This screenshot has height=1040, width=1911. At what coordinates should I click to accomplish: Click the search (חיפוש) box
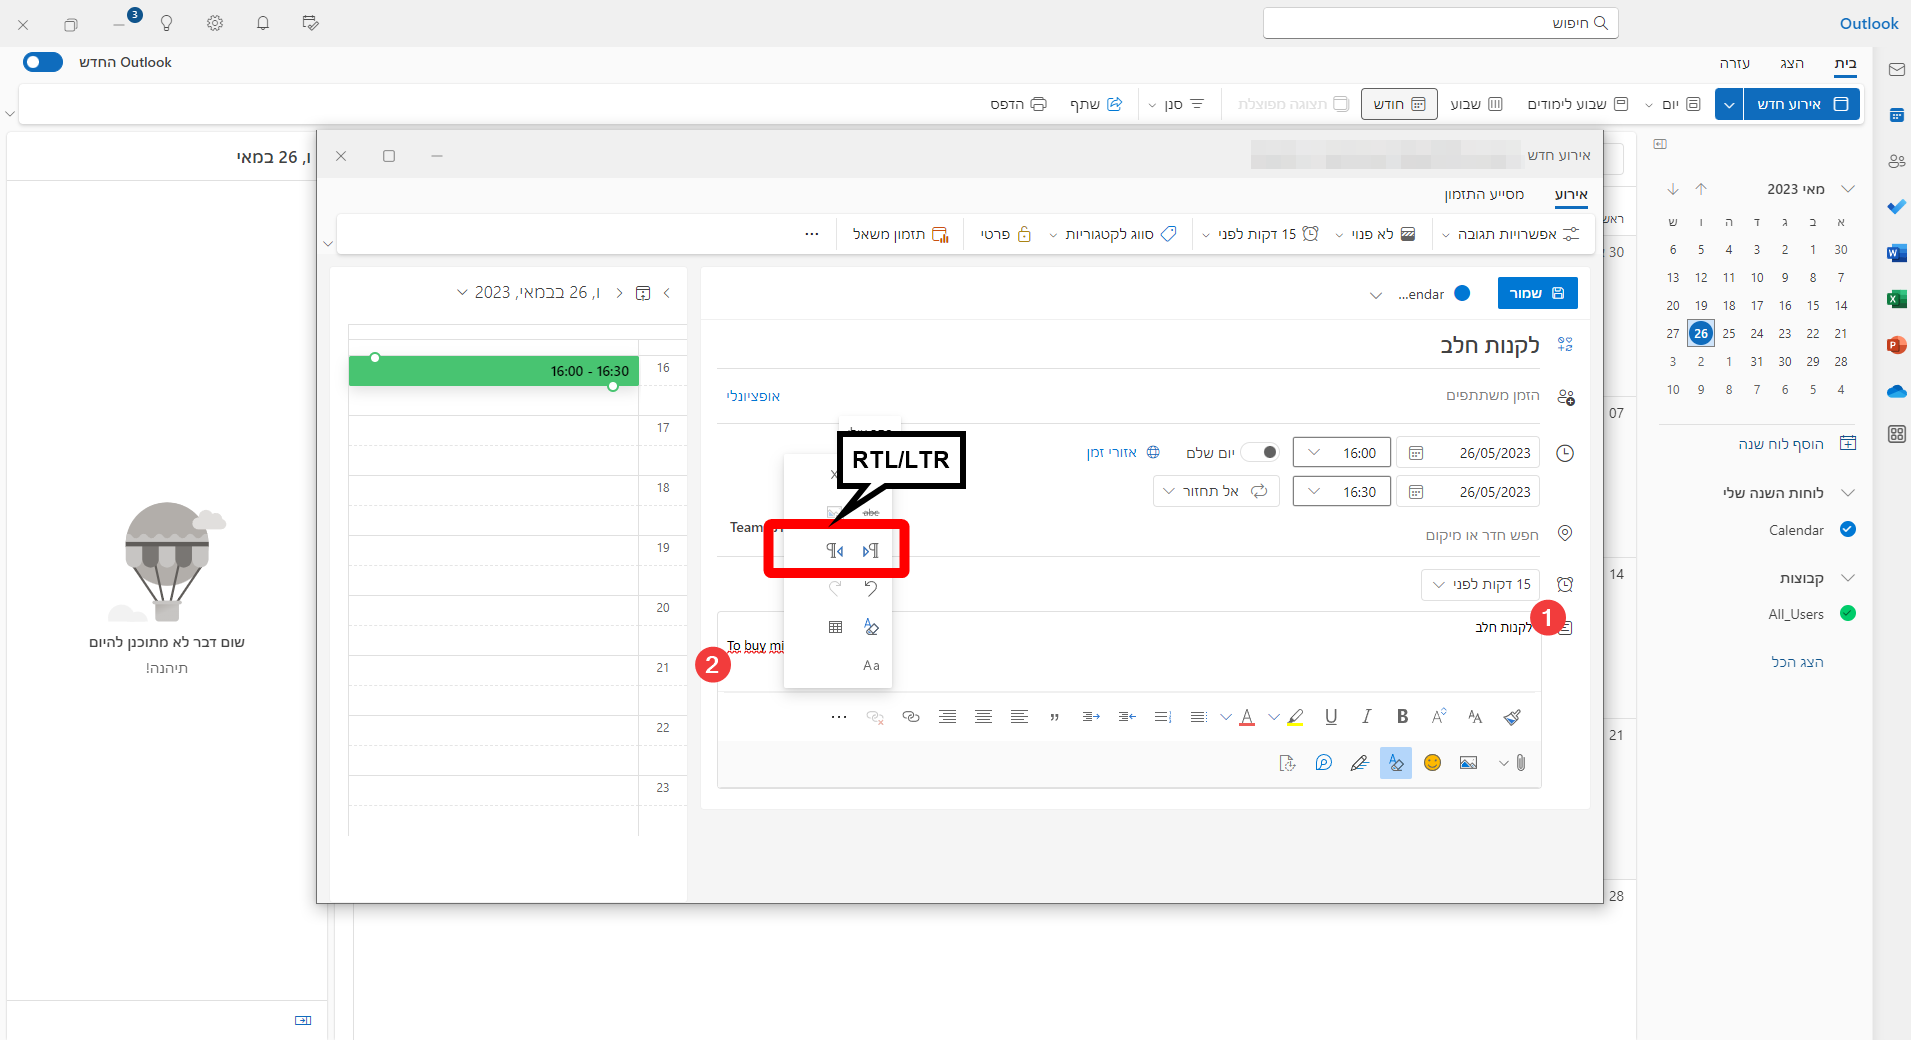point(1440,23)
